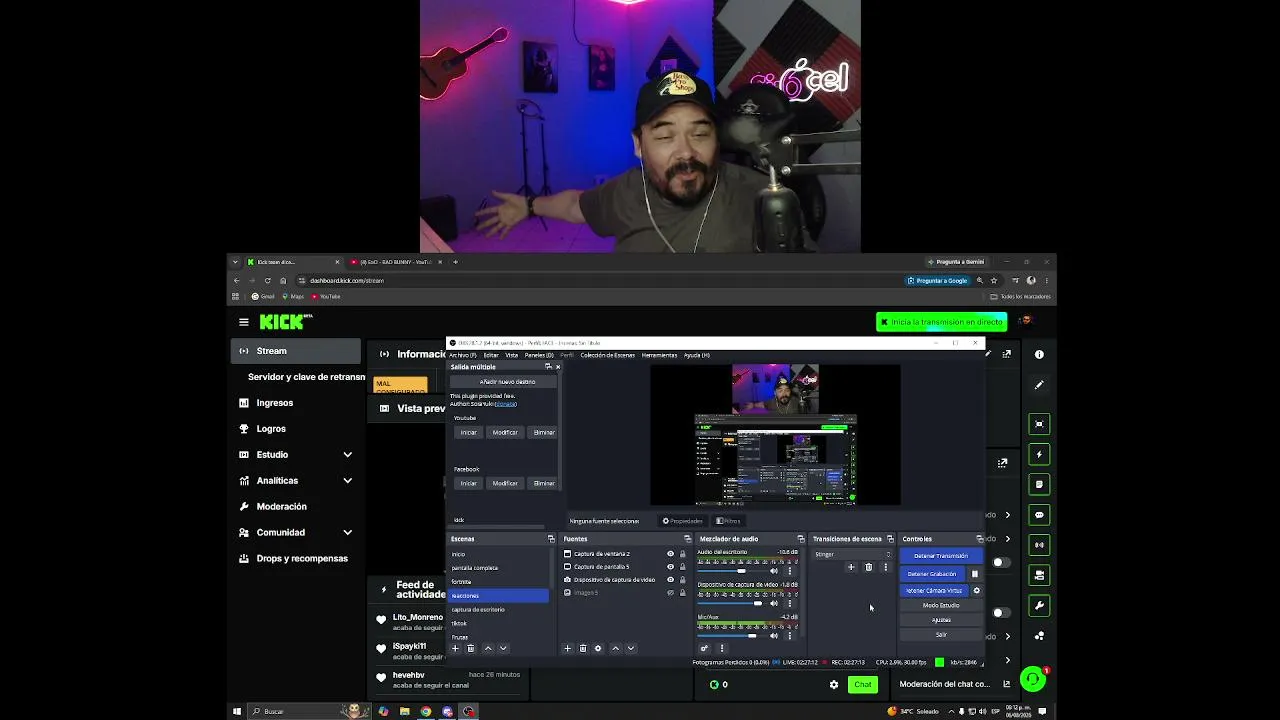
Task: Move source down in Fuentes panel
Action: (x=630, y=648)
